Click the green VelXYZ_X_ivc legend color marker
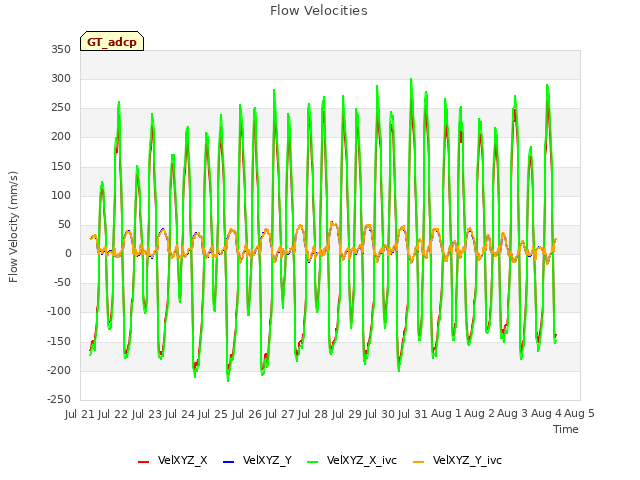This screenshot has width=640, height=480. [312, 462]
